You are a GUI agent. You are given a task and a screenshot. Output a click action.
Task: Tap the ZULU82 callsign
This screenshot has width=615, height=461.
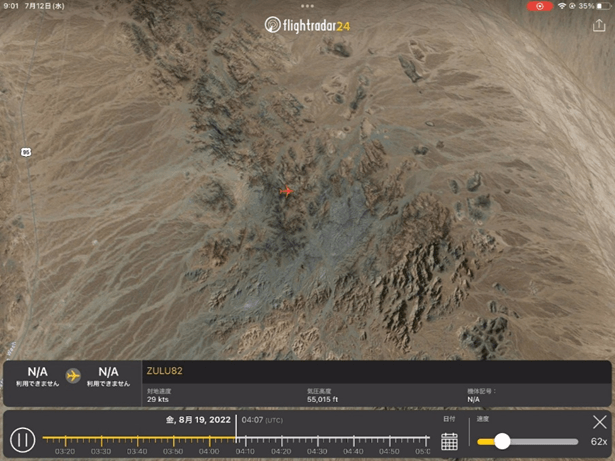click(164, 371)
